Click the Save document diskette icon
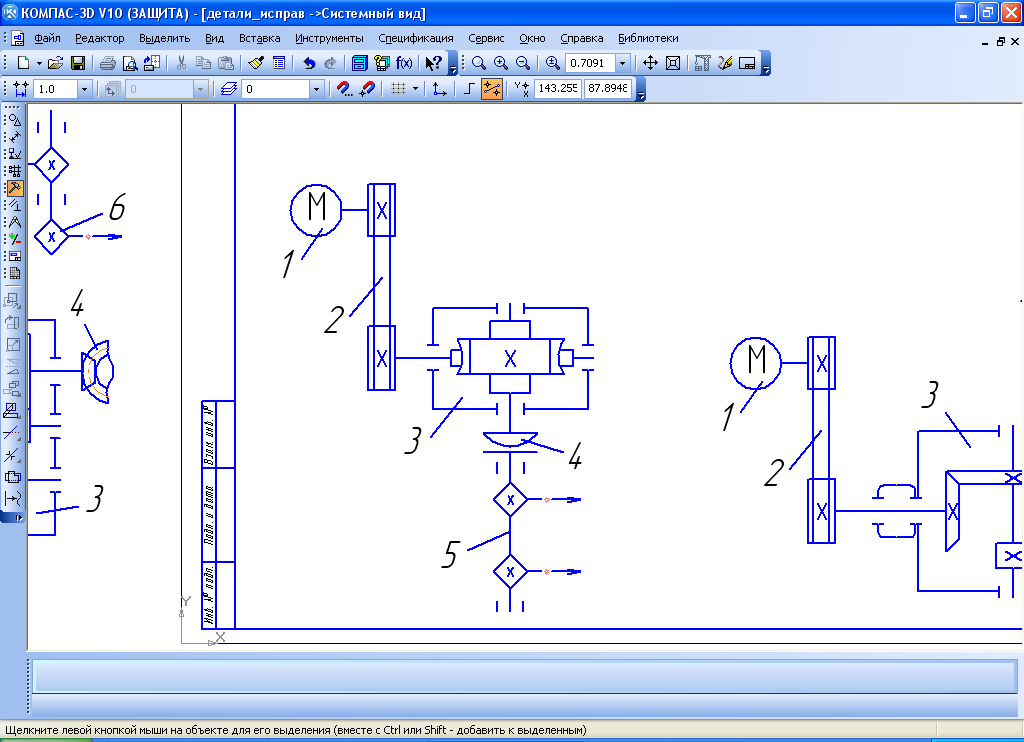 77,63
